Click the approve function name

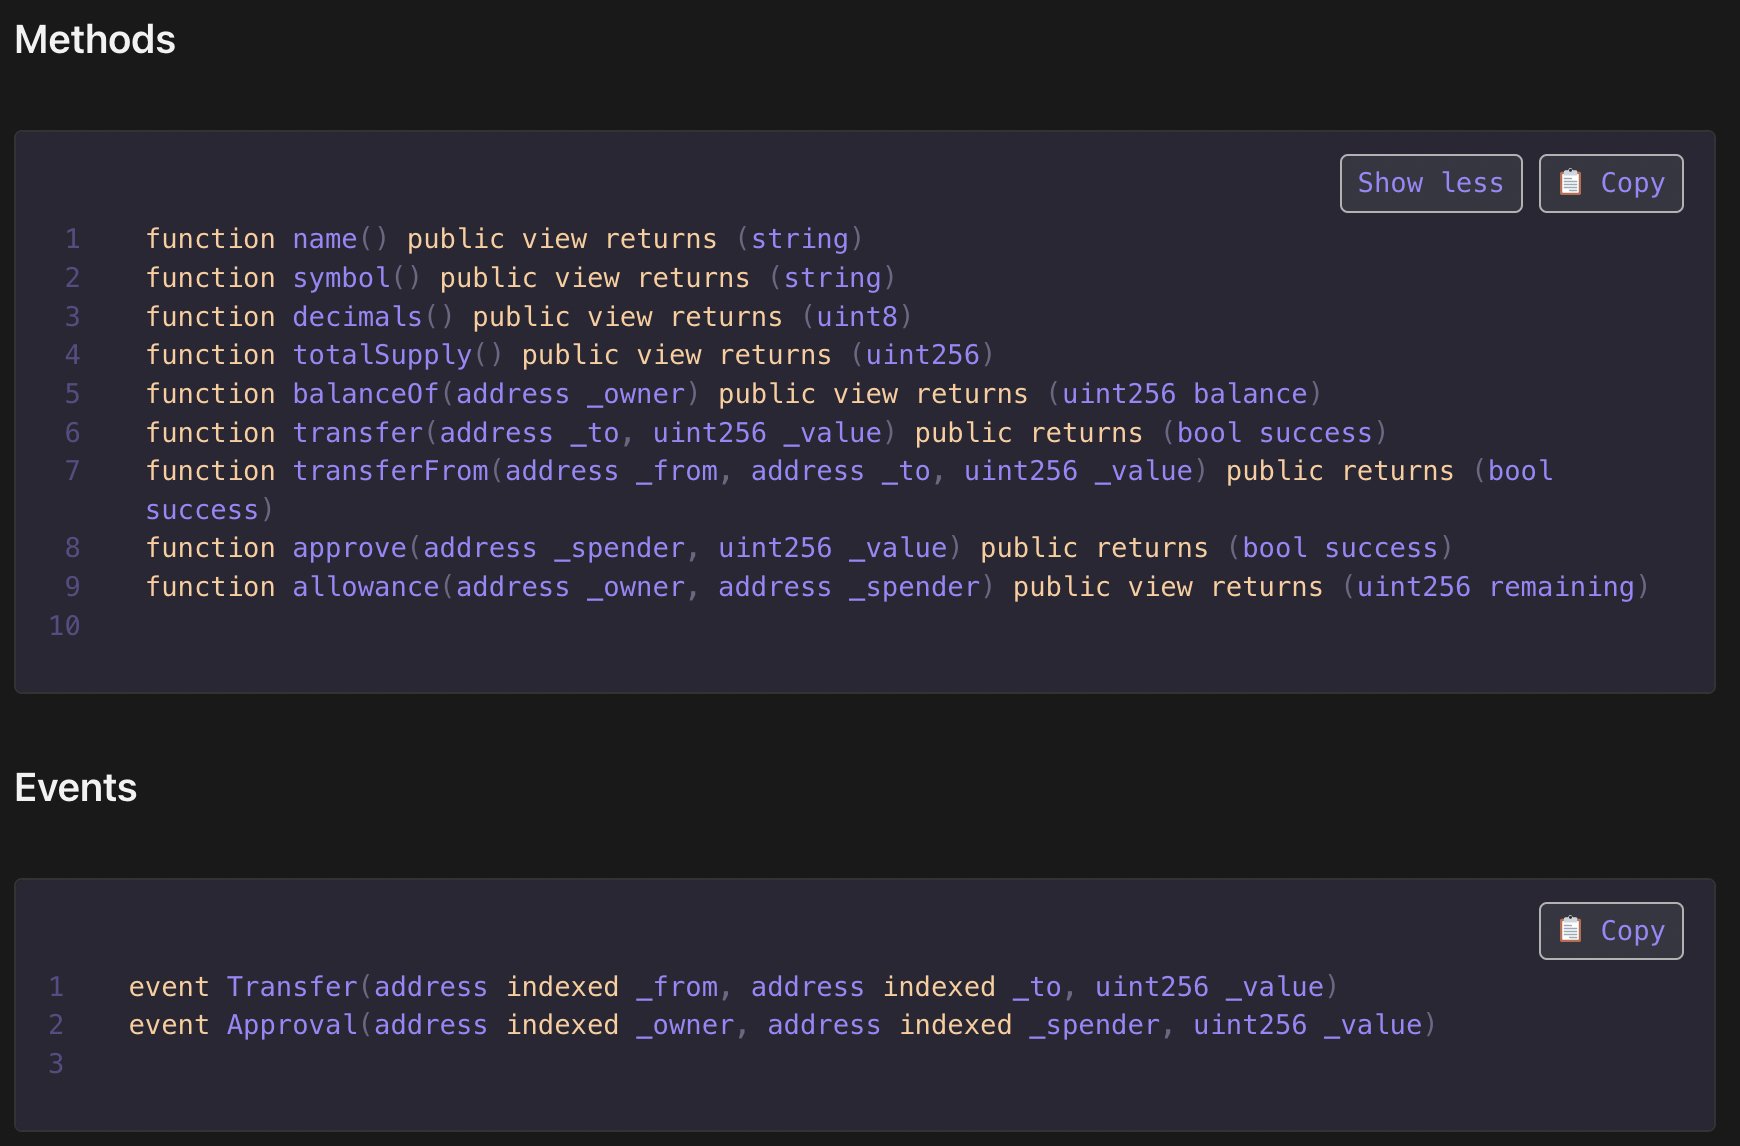tap(349, 548)
